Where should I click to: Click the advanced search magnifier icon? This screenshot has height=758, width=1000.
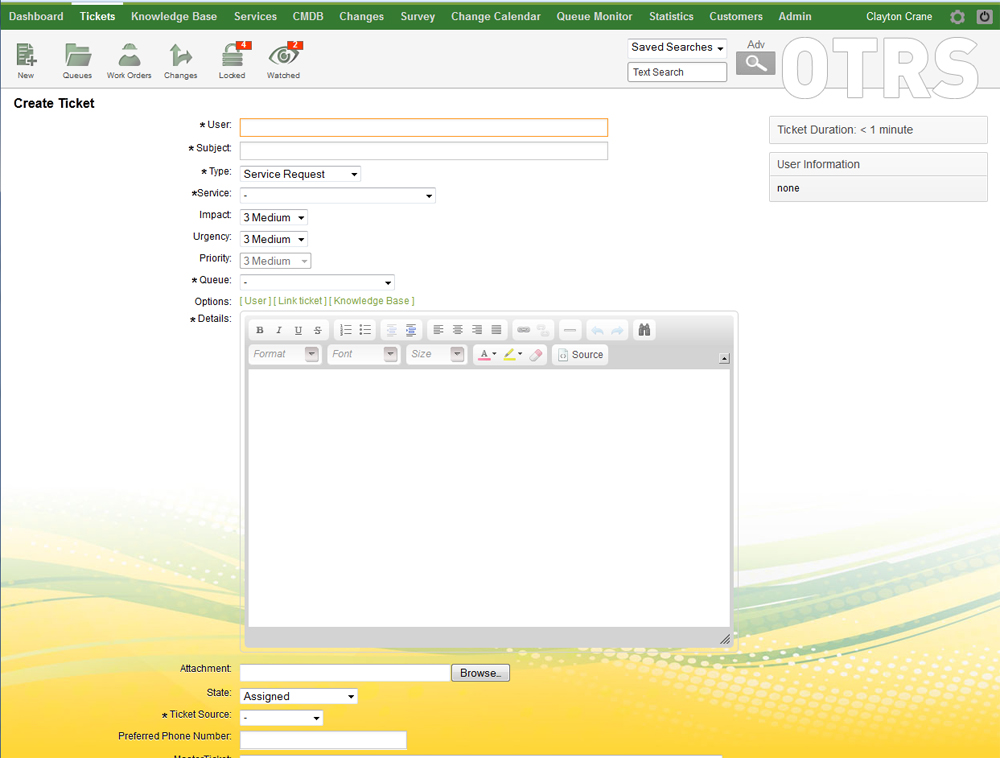point(755,63)
